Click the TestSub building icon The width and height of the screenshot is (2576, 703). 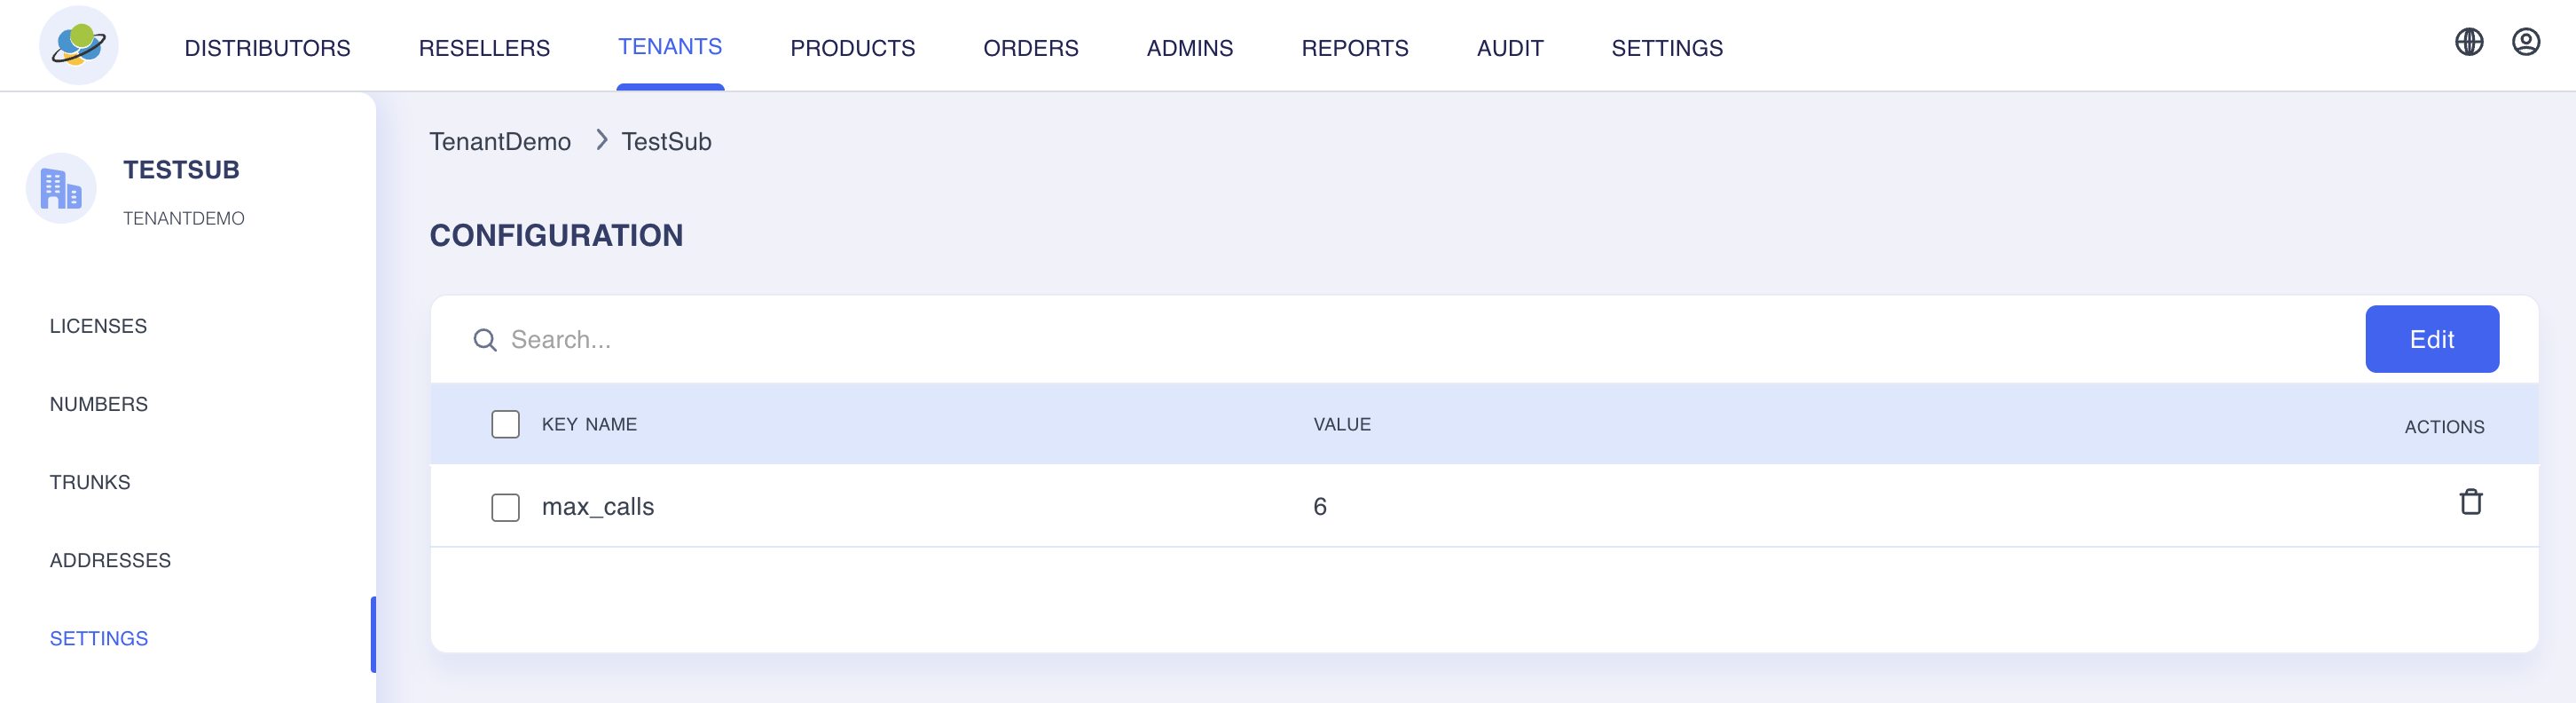point(61,188)
